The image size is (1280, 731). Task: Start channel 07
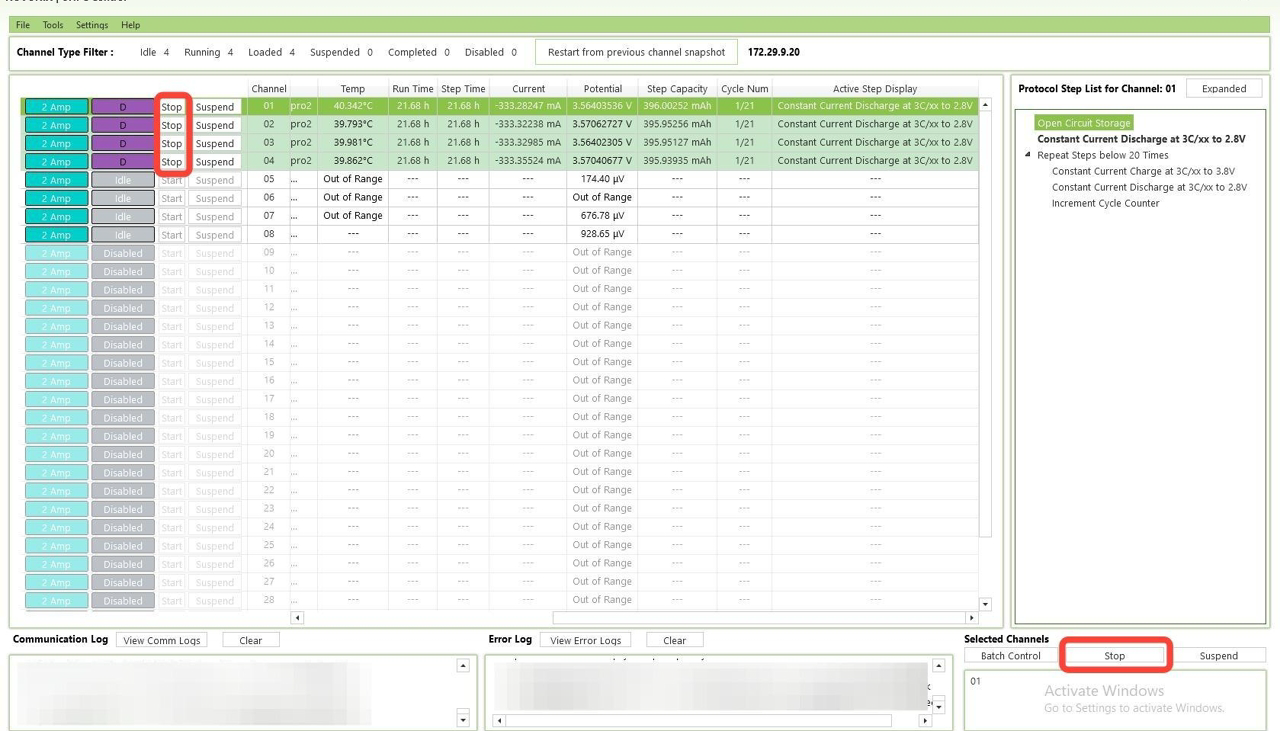(172, 217)
